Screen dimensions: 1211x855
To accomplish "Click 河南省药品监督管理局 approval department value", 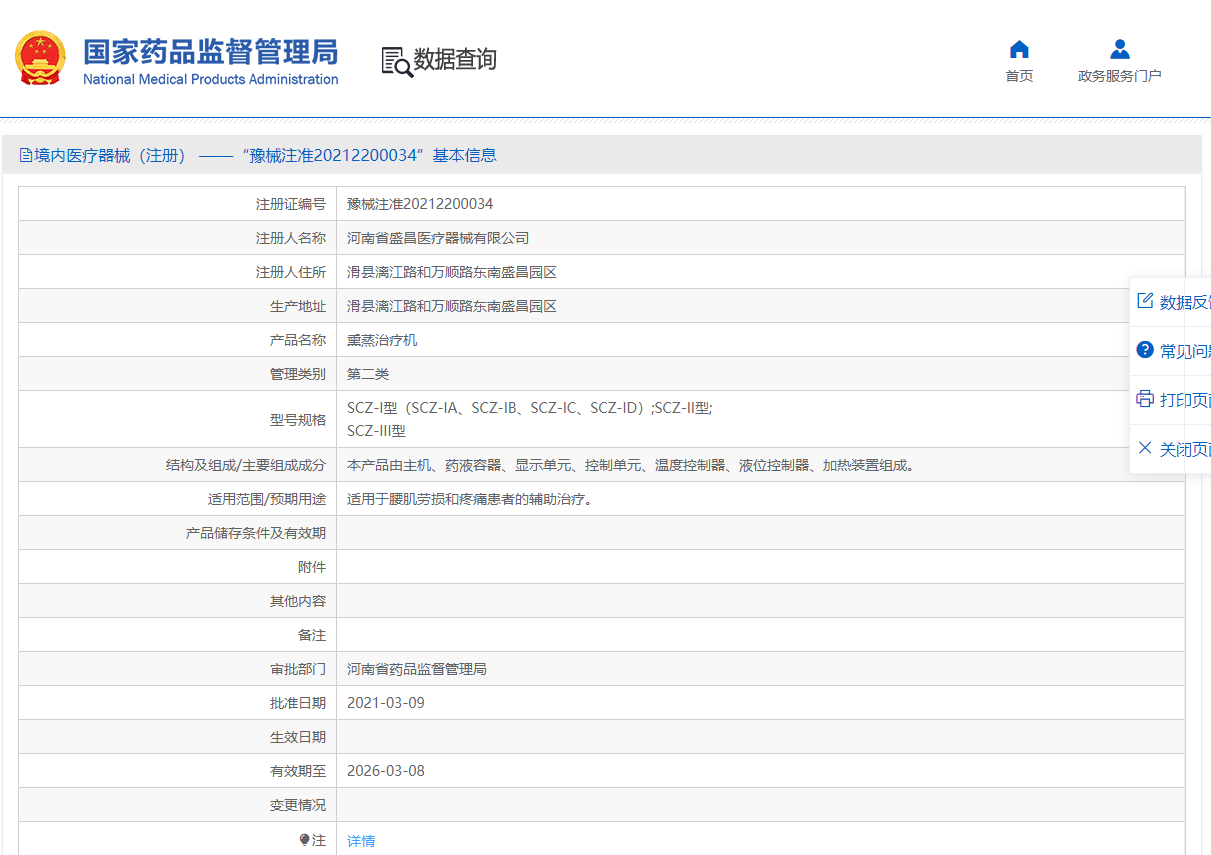I will [417, 669].
